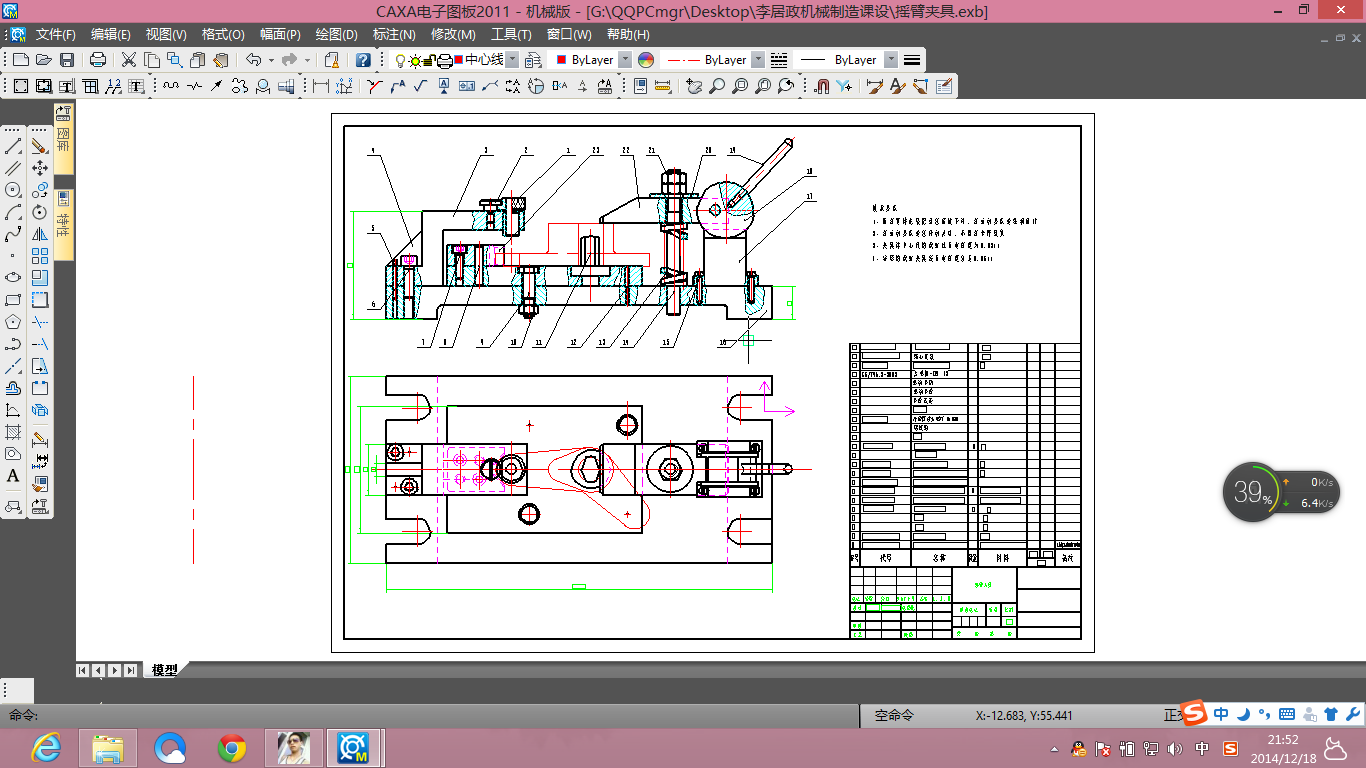Open the linetype ByLayer dropdown
Image resolution: width=1366 pixels, height=768 pixels.
click(757, 60)
